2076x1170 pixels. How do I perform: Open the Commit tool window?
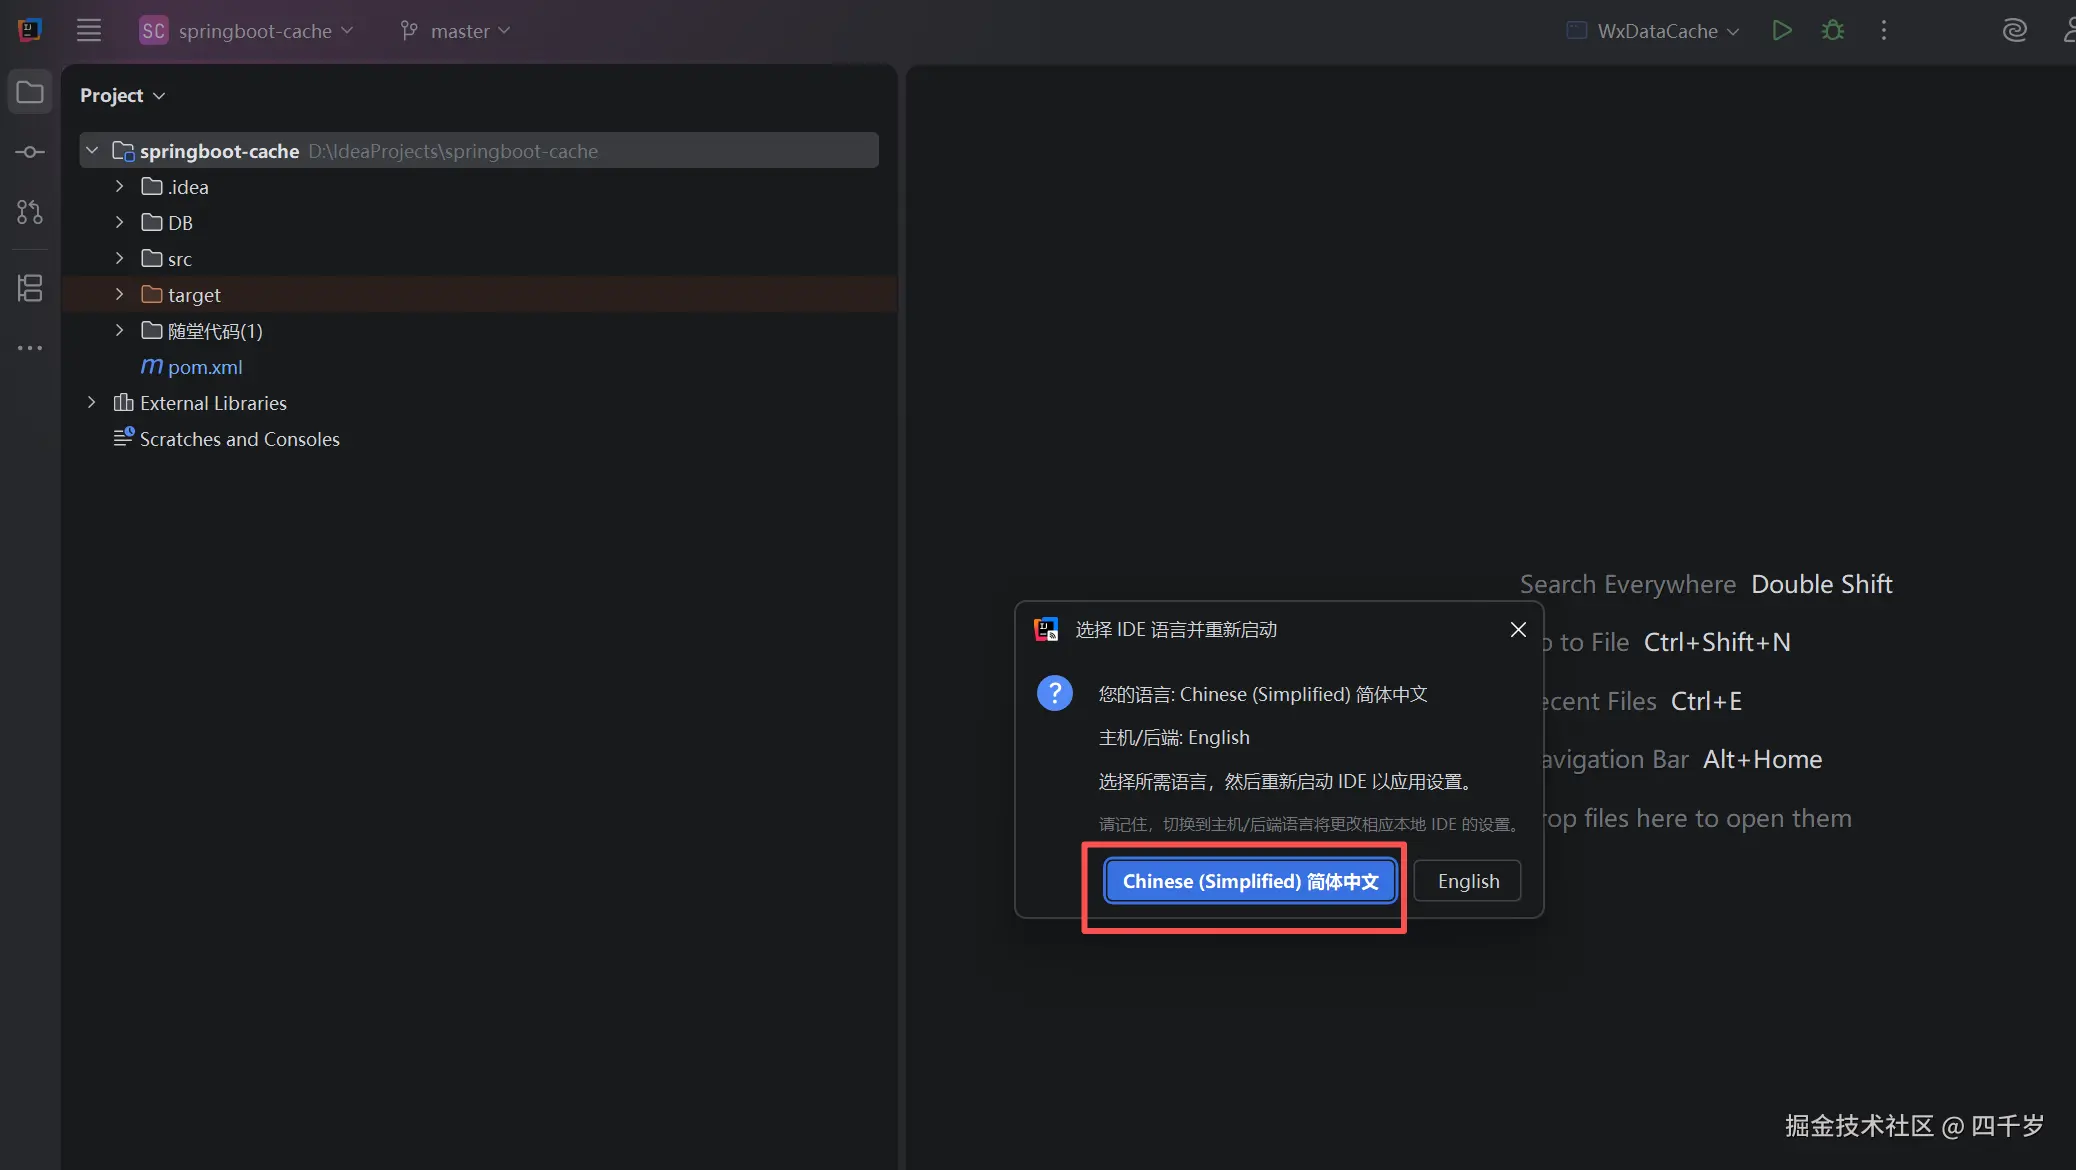coord(30,152)
